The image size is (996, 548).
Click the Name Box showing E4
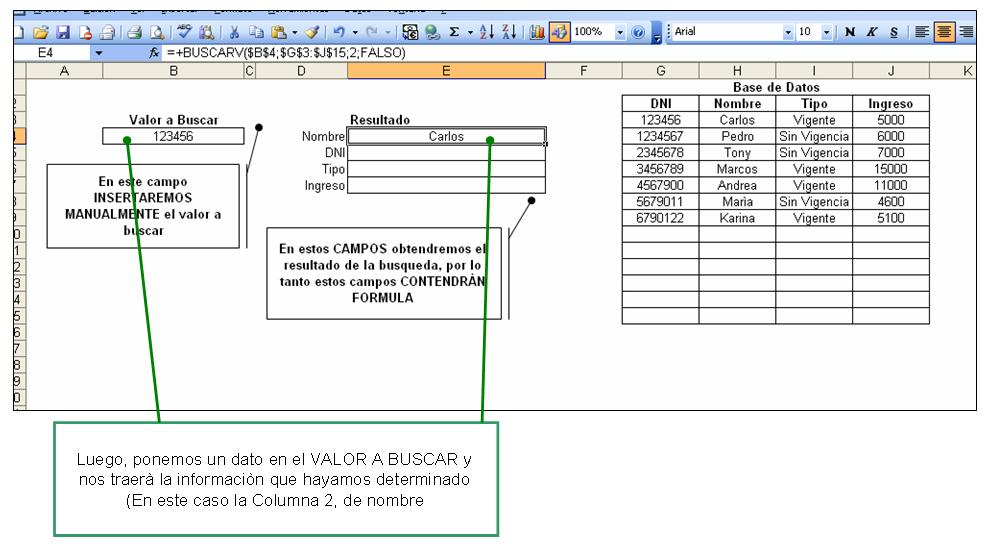52,53
